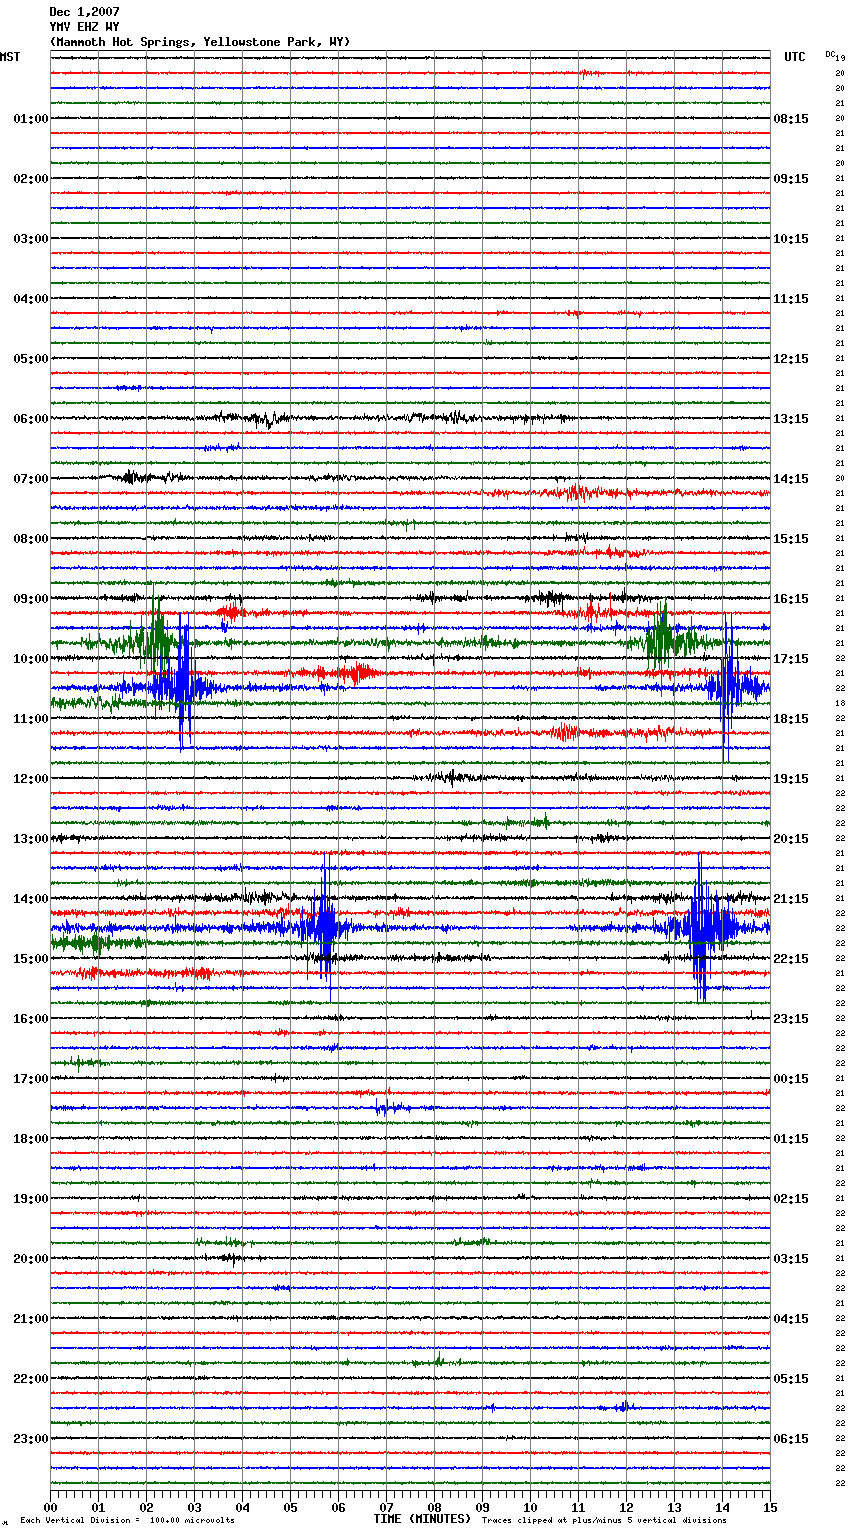The height and width of the screenshot is (1534, 850).
Task: Click the date header 'Dec 1,2007'
Action: click(84, 12)
